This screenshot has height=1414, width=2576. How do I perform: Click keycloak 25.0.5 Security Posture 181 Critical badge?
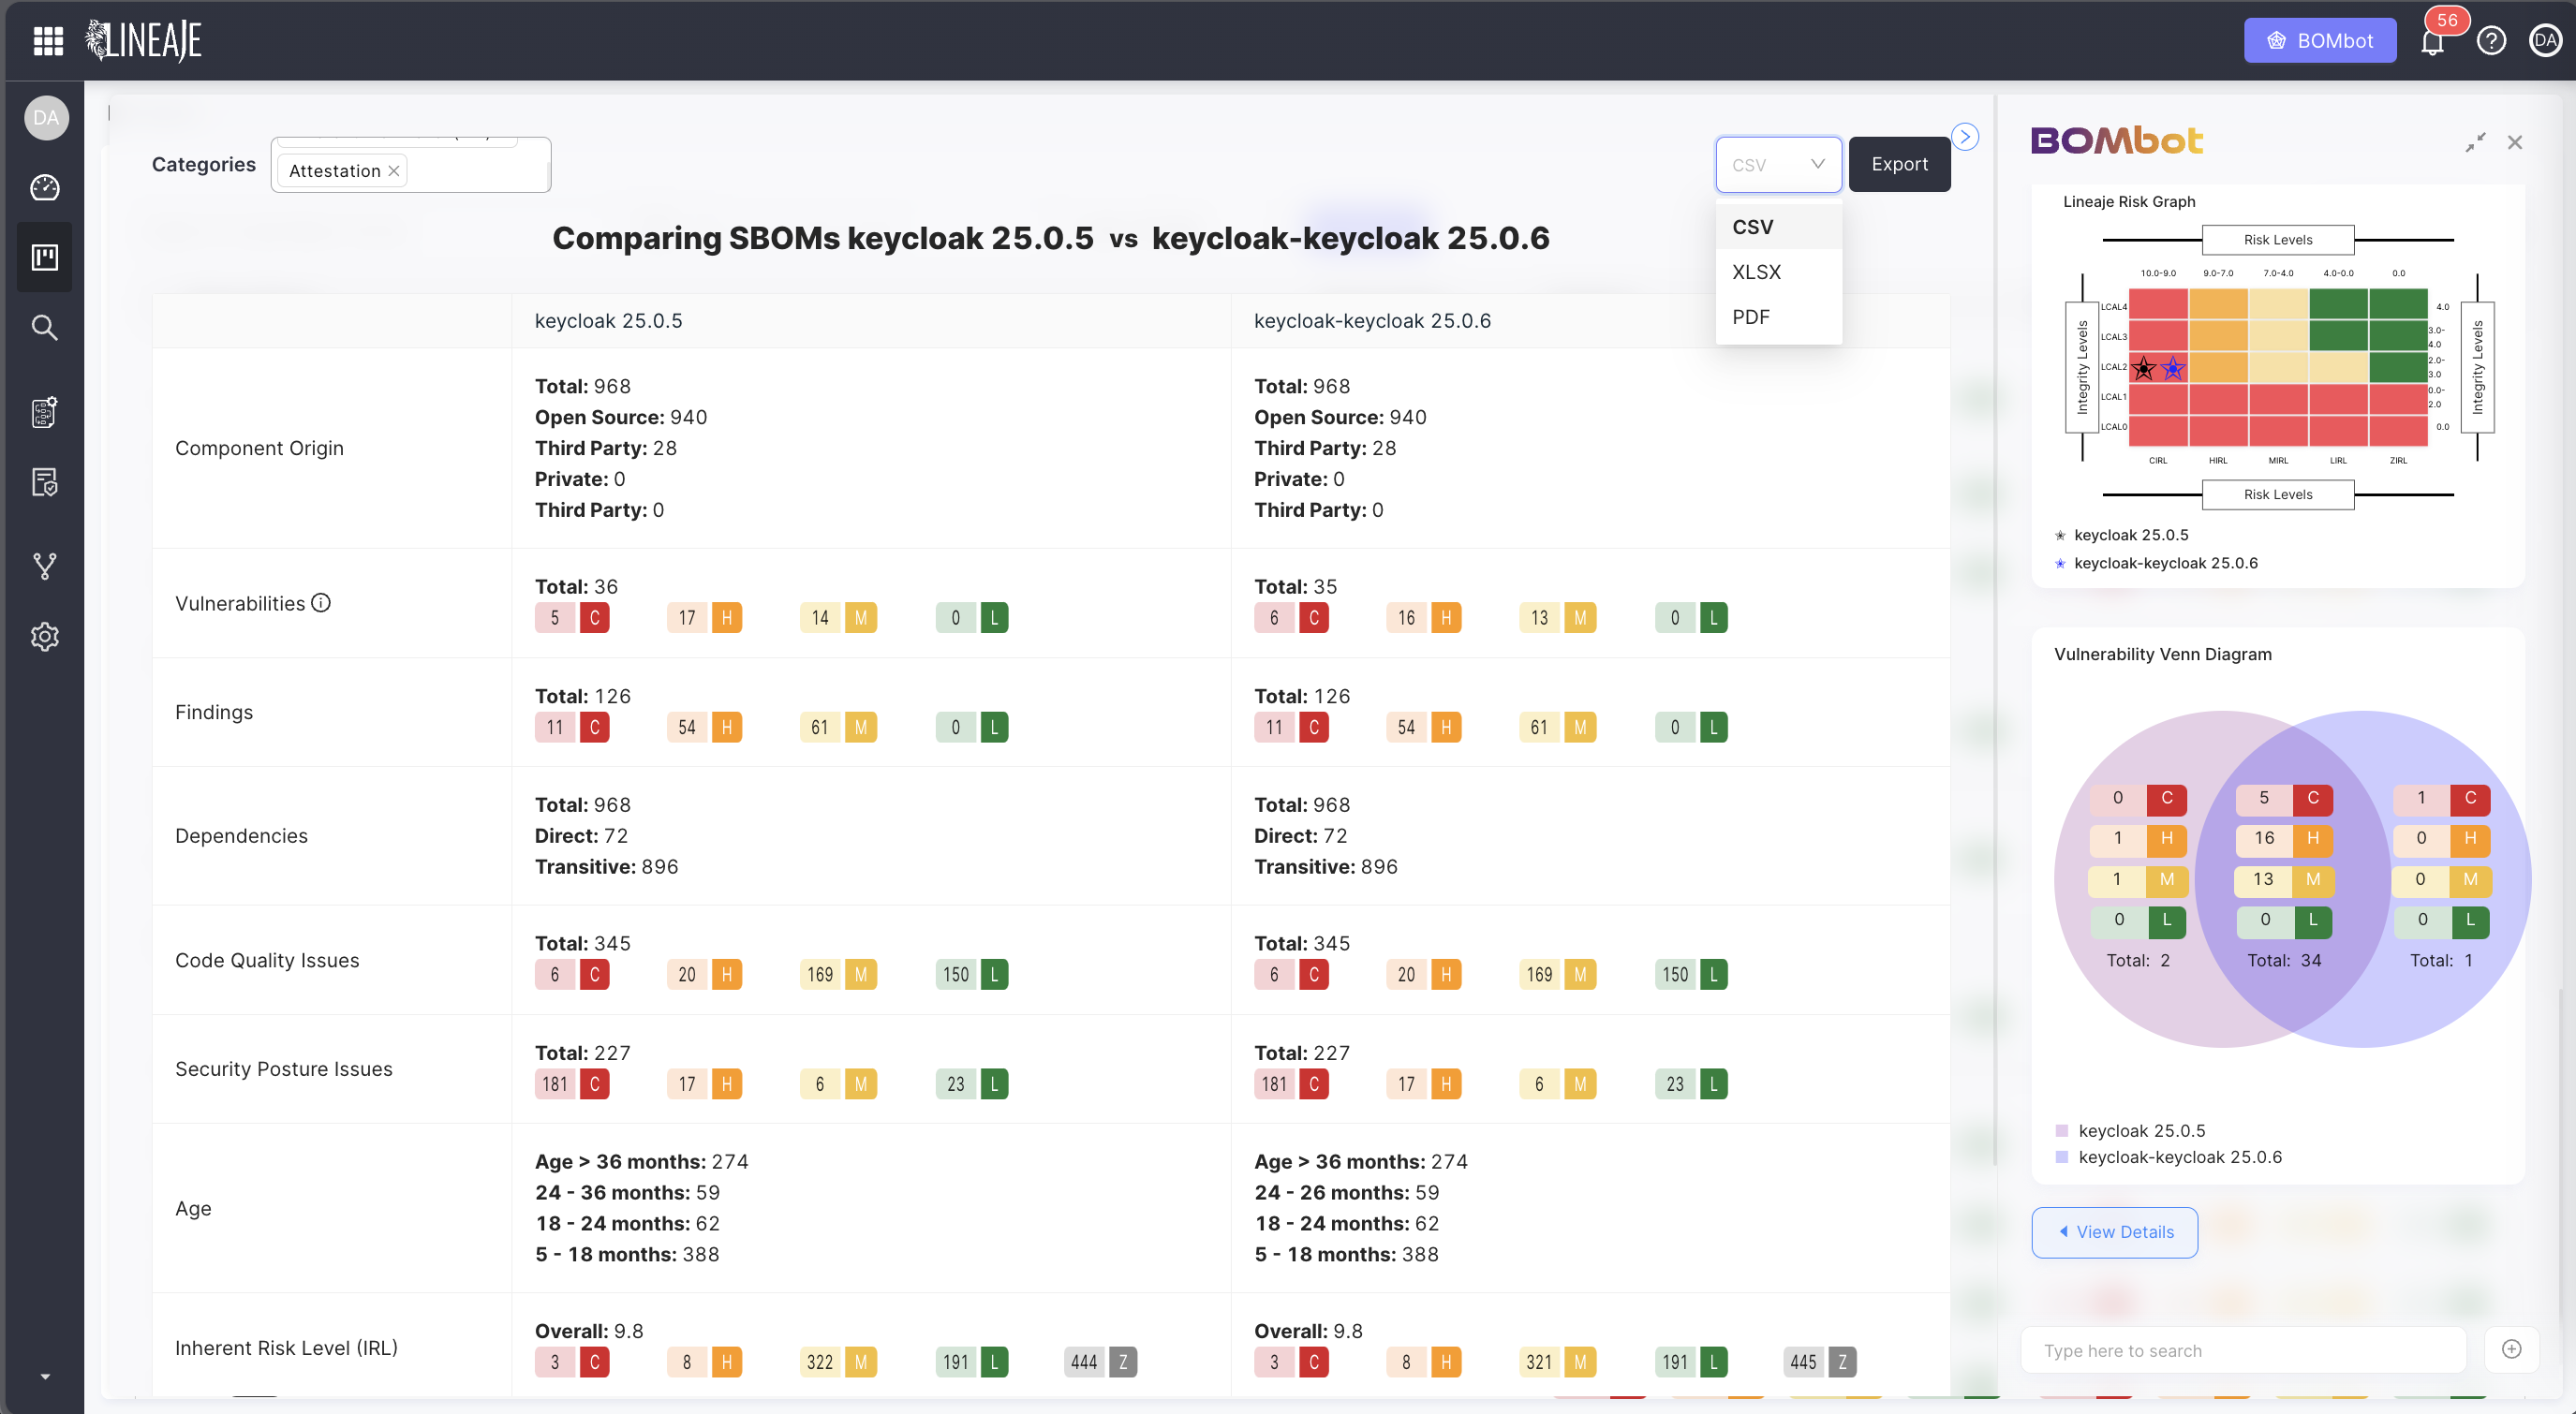(572, 1084)
